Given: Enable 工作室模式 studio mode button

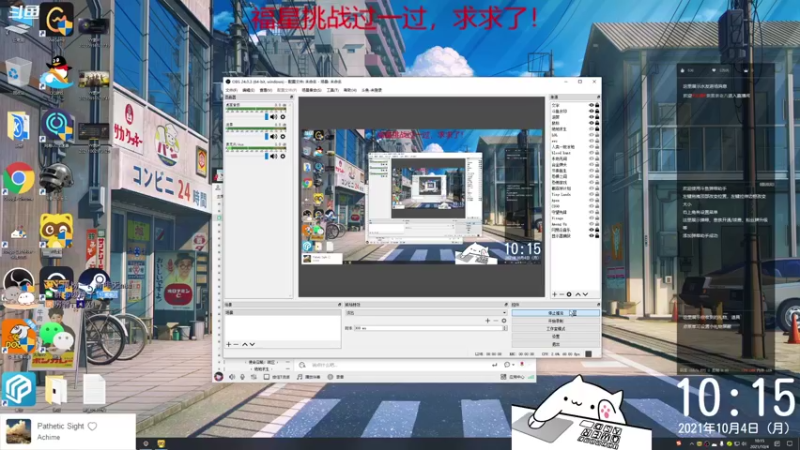Looking at the screenshot, I should (x=556, y=329).
